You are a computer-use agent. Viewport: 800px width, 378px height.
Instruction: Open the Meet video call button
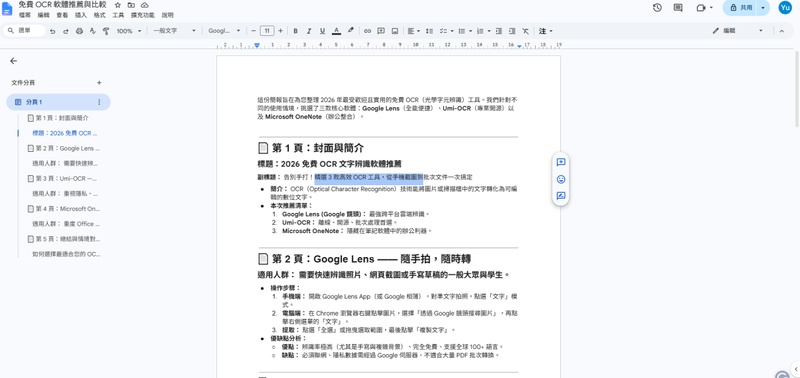704,8
